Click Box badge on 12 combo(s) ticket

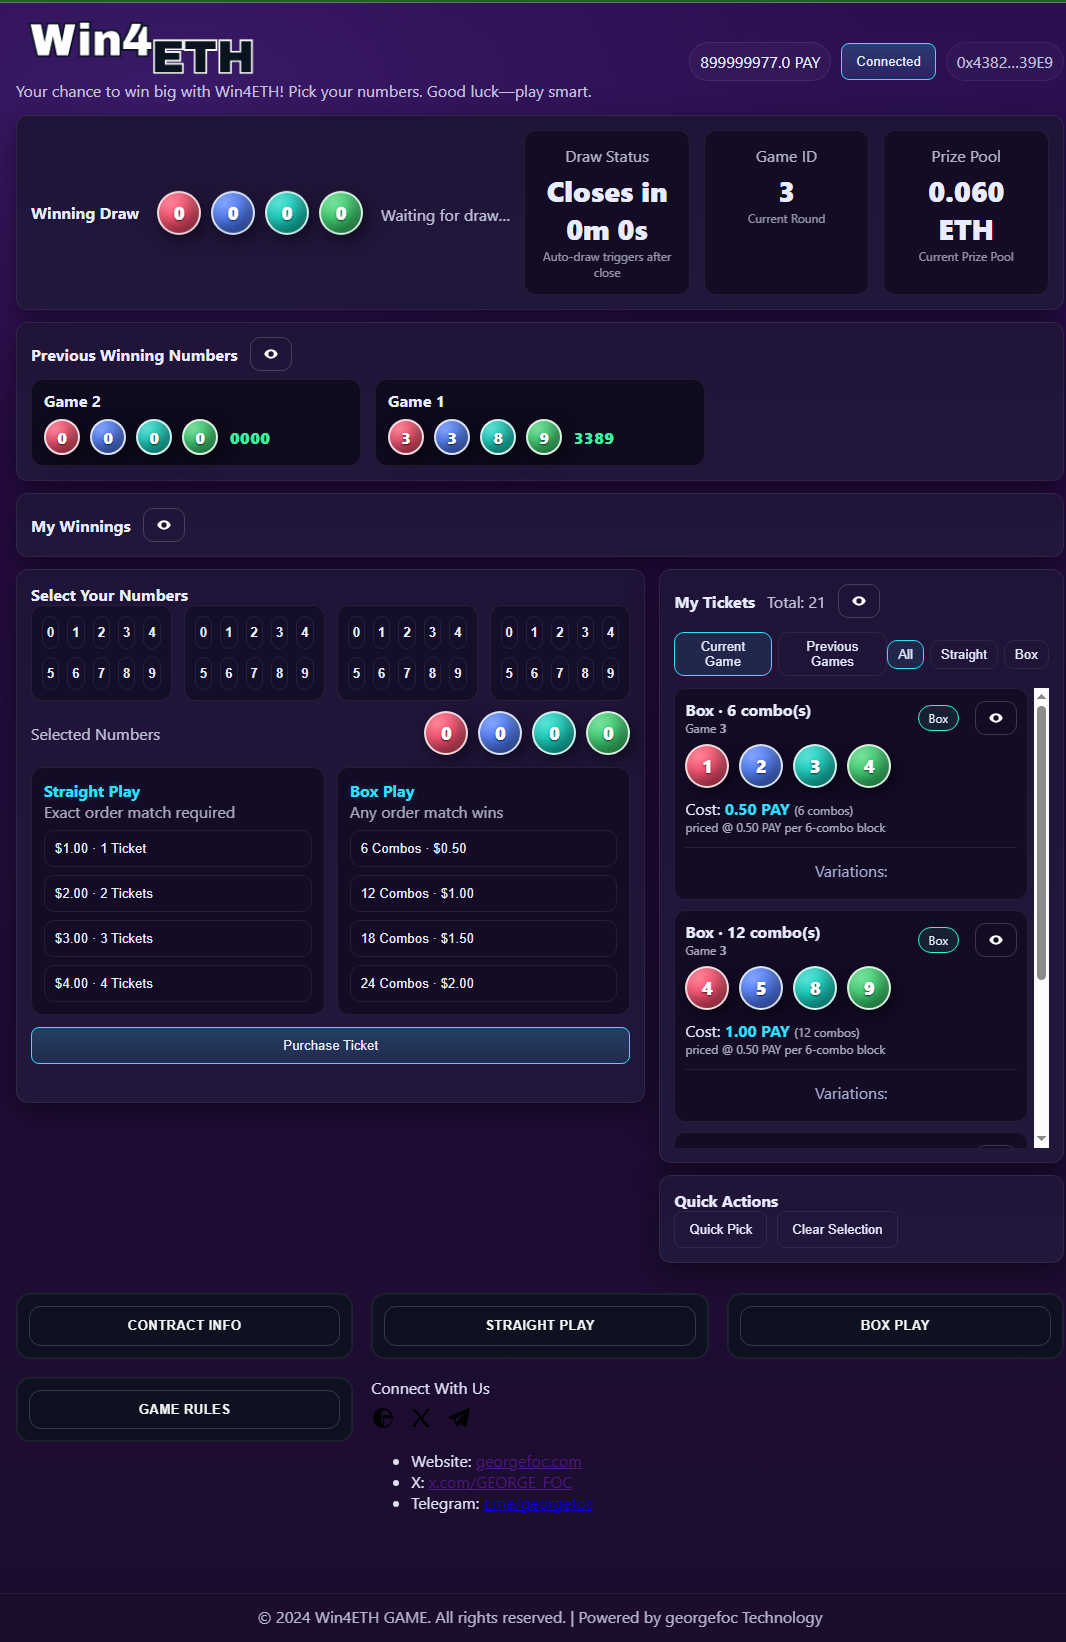pyautogui.click(x=938, y=940)
